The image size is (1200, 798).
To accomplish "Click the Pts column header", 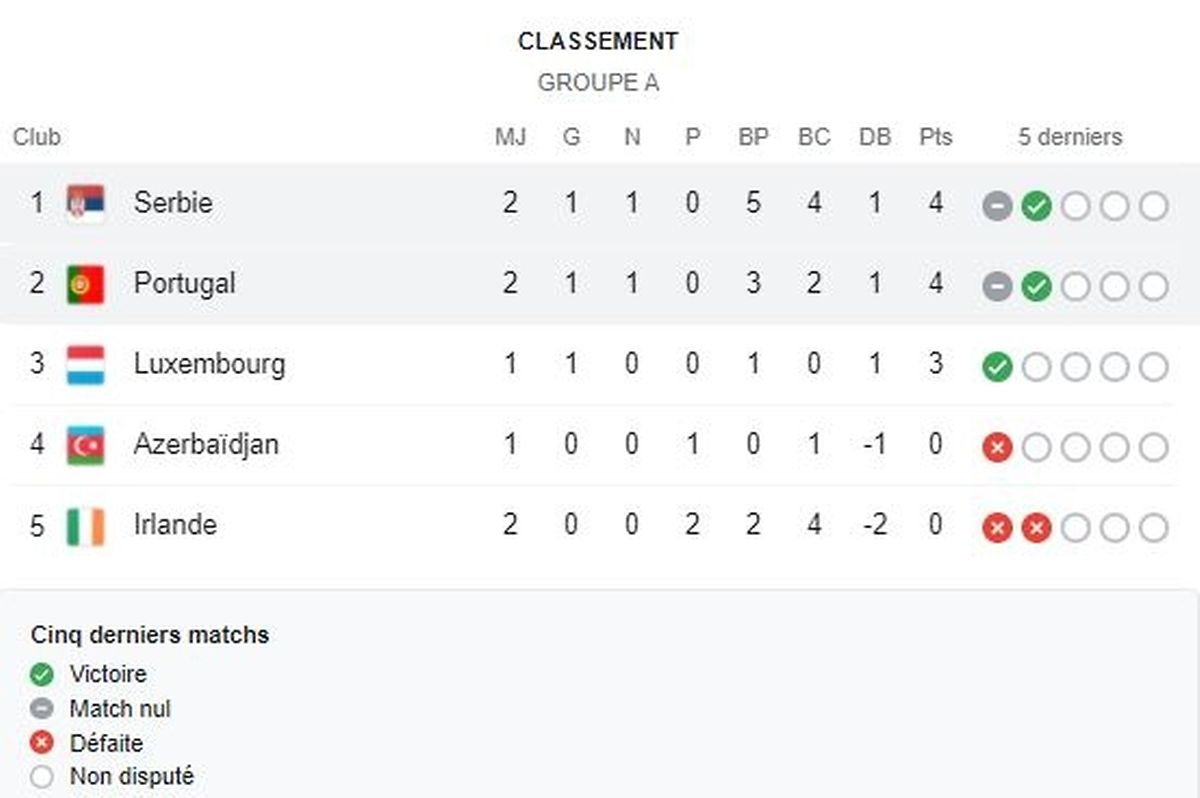I will tap(936, 137).
